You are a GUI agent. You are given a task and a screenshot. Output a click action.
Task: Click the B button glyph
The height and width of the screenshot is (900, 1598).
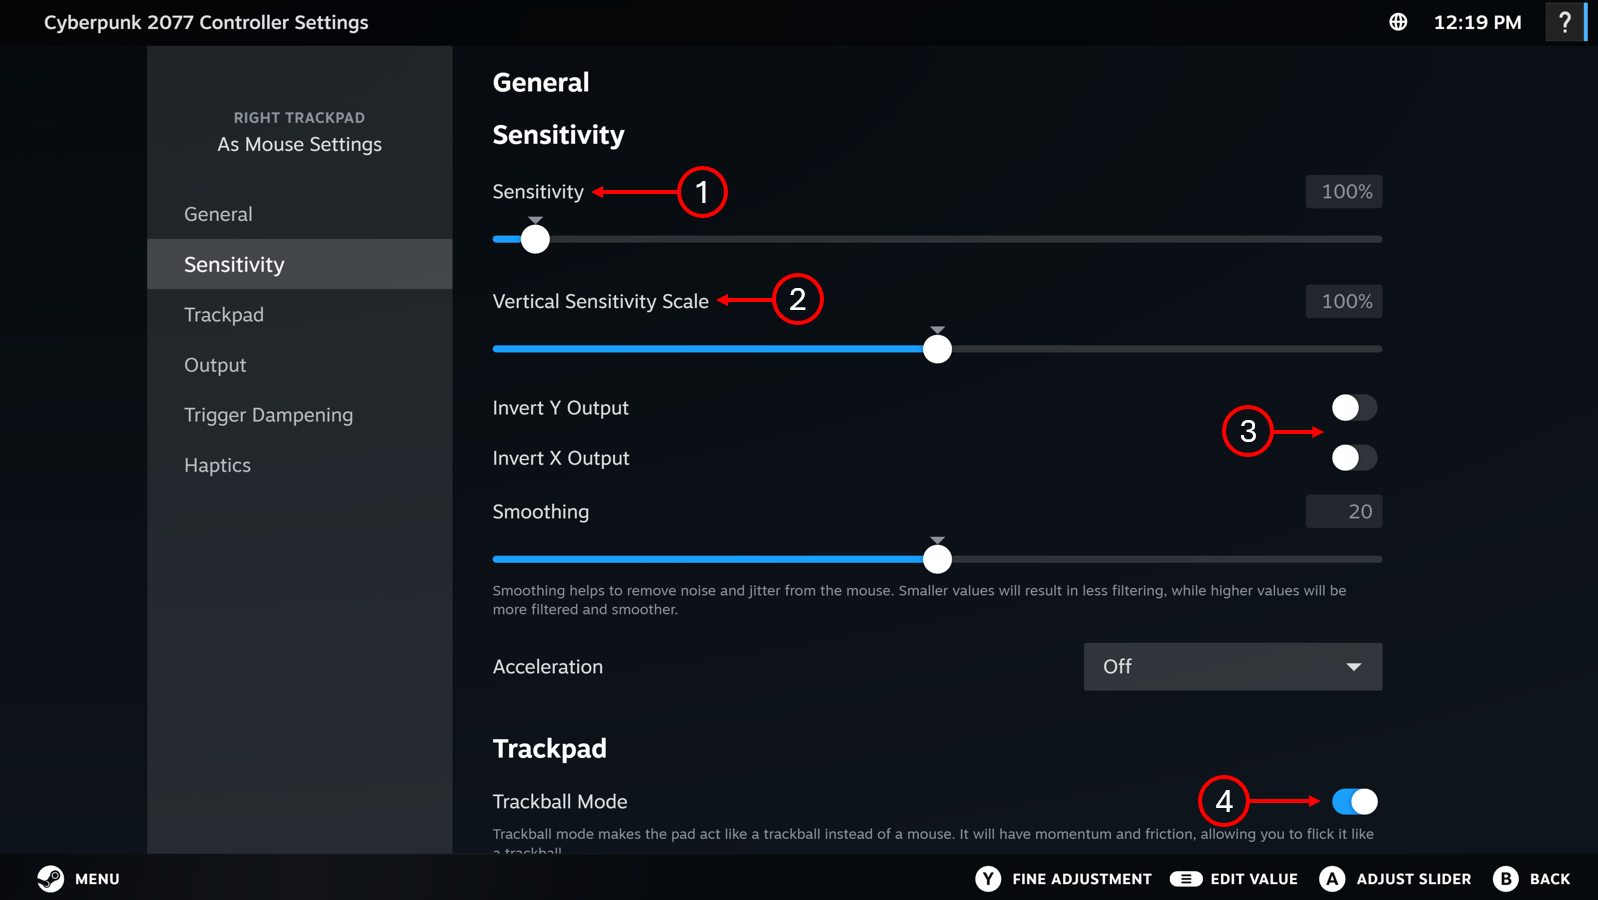(1506, 878)
